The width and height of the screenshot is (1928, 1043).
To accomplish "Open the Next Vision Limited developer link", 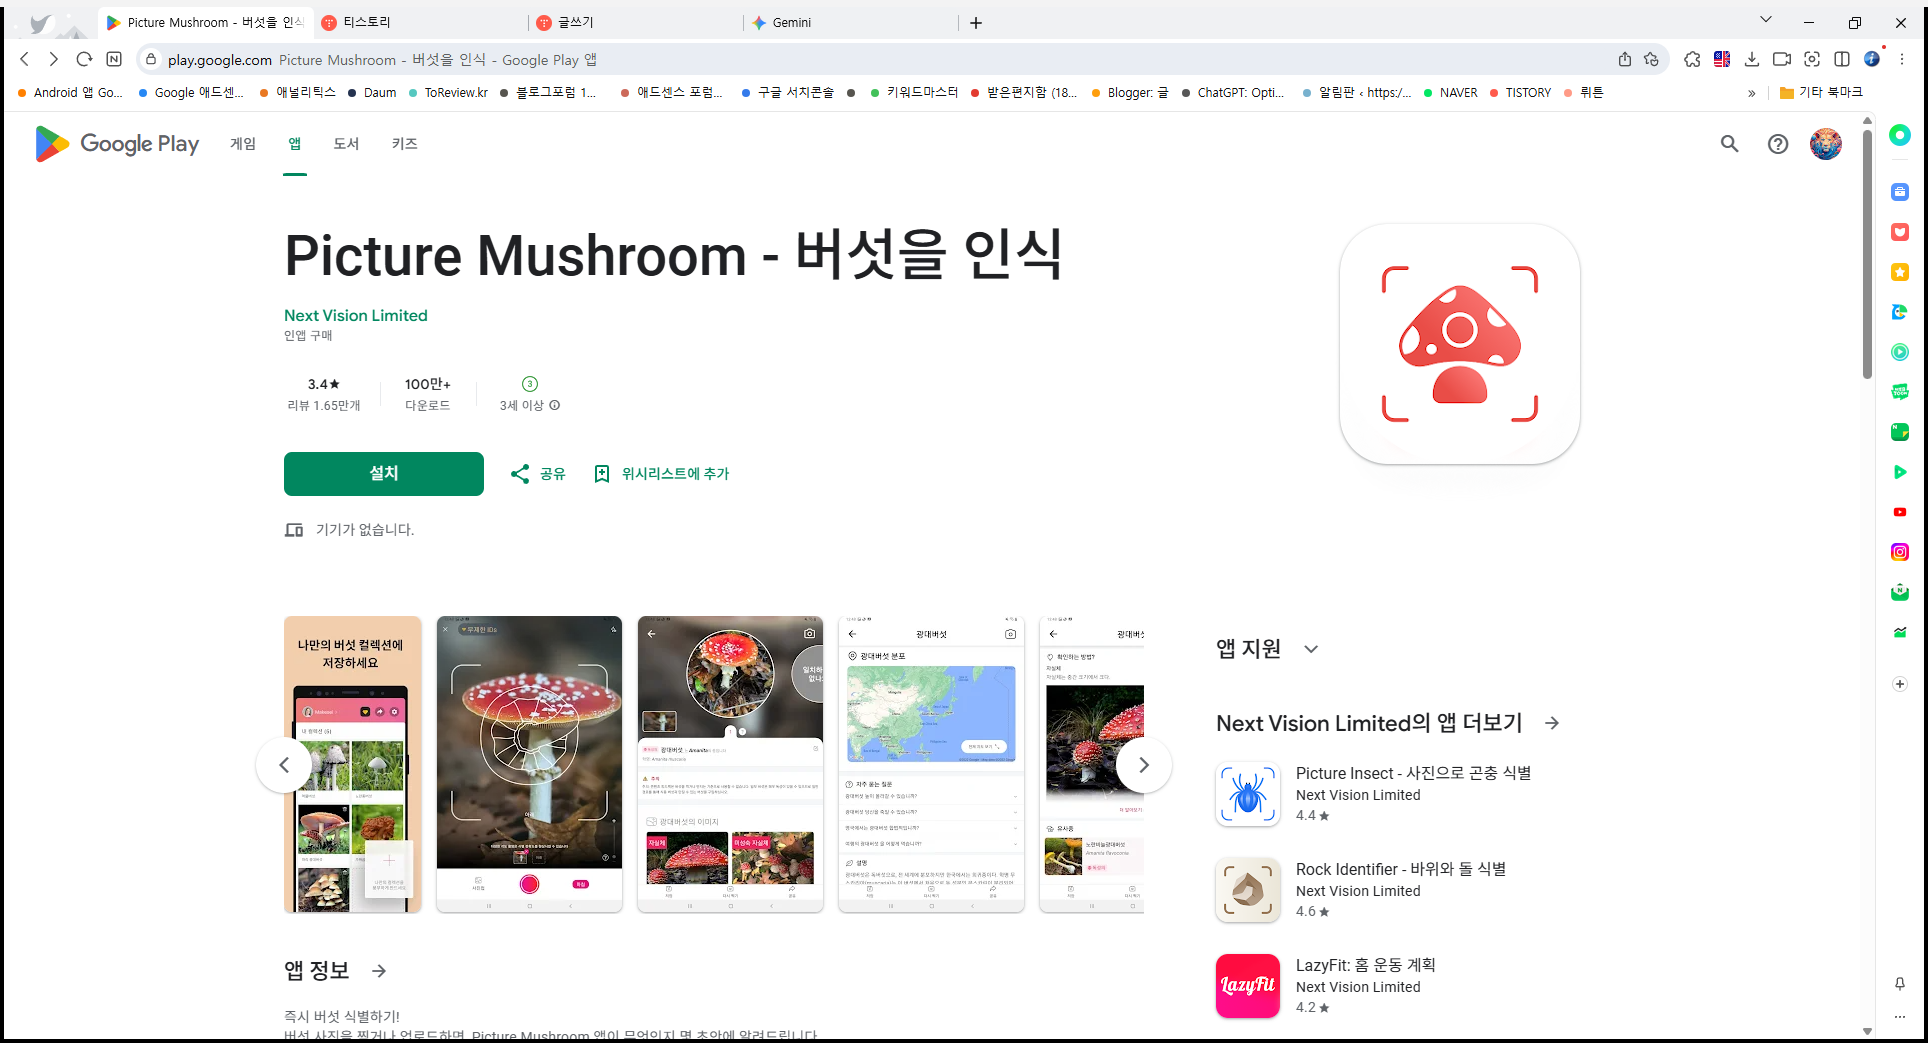I will (355, 315).
